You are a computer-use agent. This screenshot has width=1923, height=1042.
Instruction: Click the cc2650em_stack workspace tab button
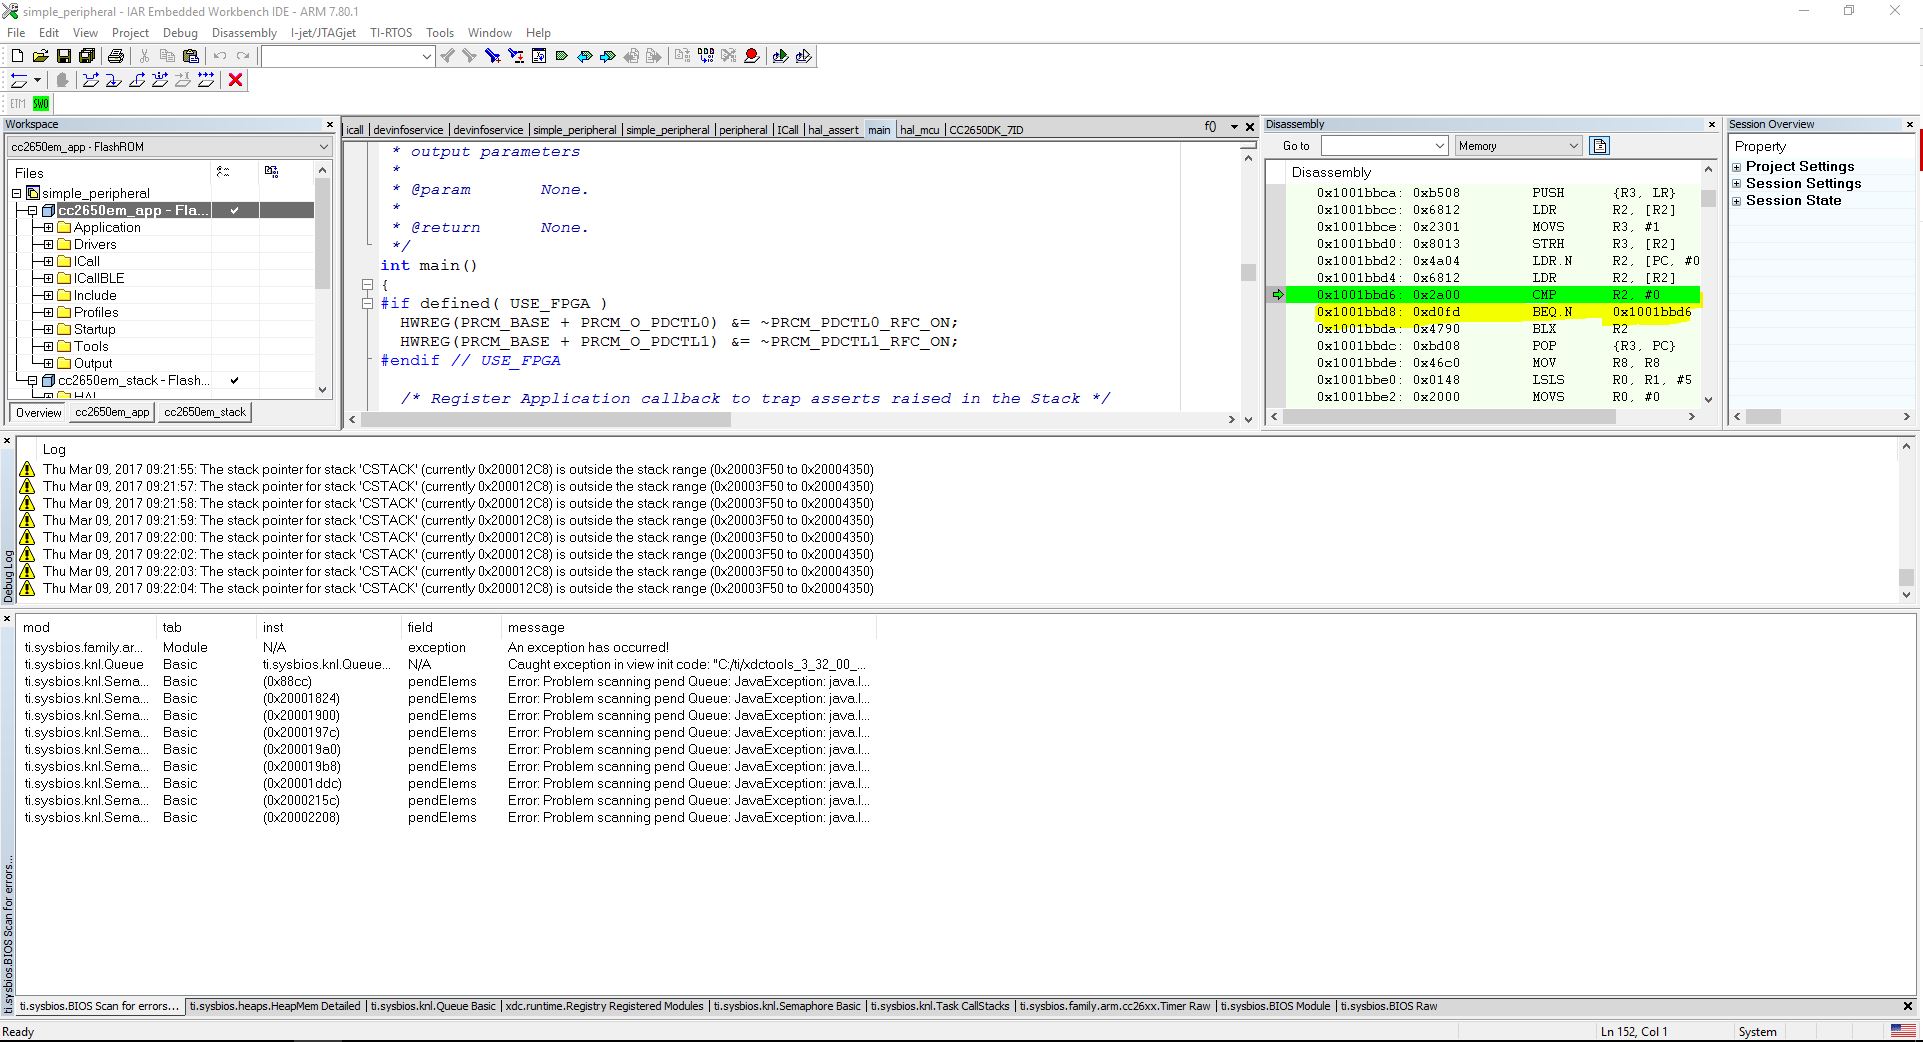(x=204, y=412)
